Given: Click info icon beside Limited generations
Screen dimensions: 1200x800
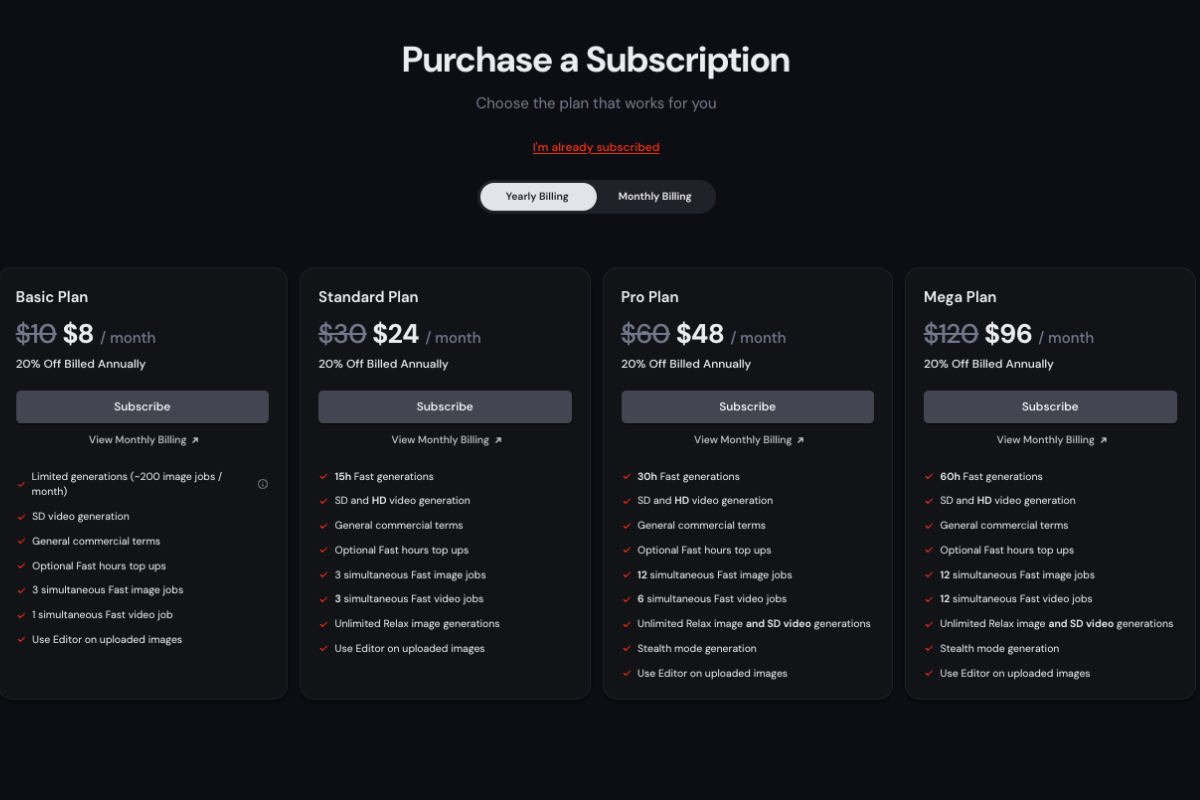Looking at the screenshot, I should click(x=263, y=484).
